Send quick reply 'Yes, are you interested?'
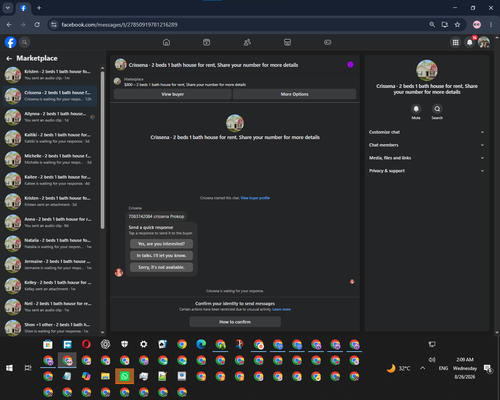 (x=161, y=244)
